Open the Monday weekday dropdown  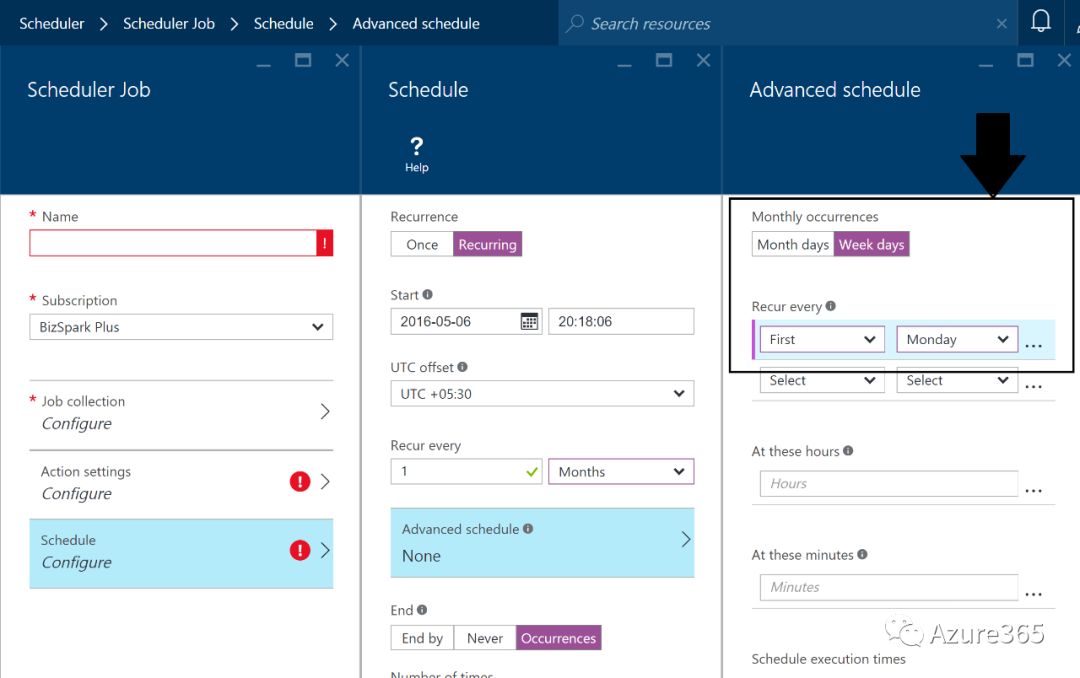coord(956,340)
